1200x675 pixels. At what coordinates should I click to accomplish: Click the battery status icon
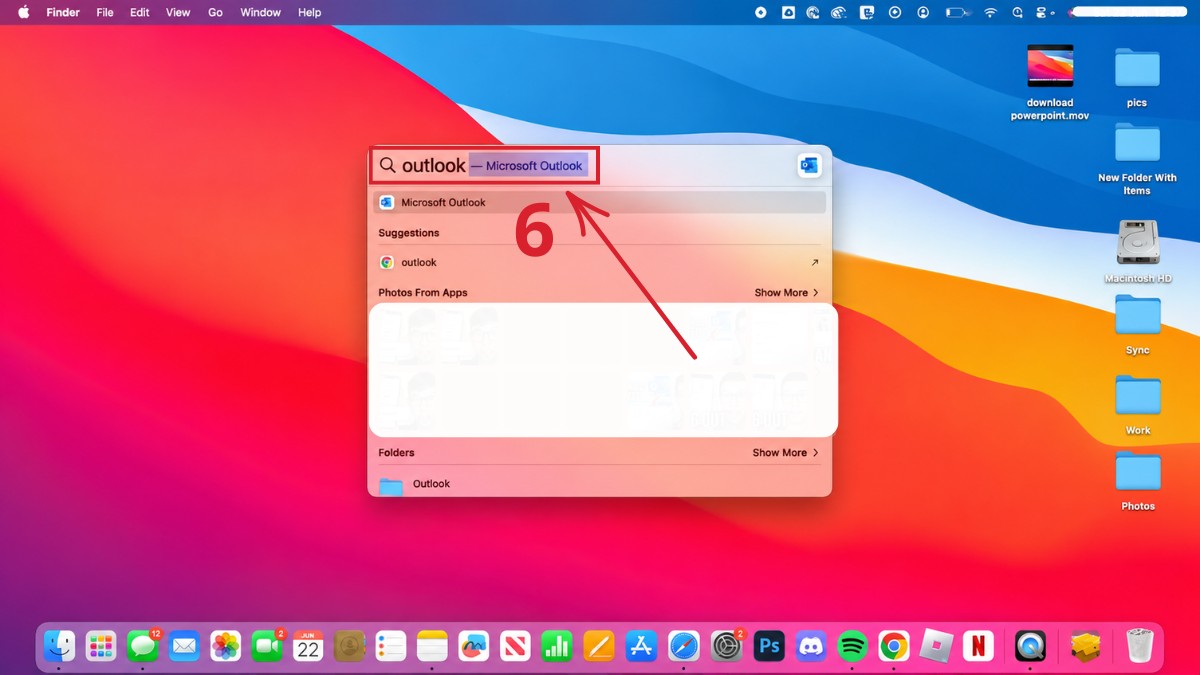click(x=959, y=12)
